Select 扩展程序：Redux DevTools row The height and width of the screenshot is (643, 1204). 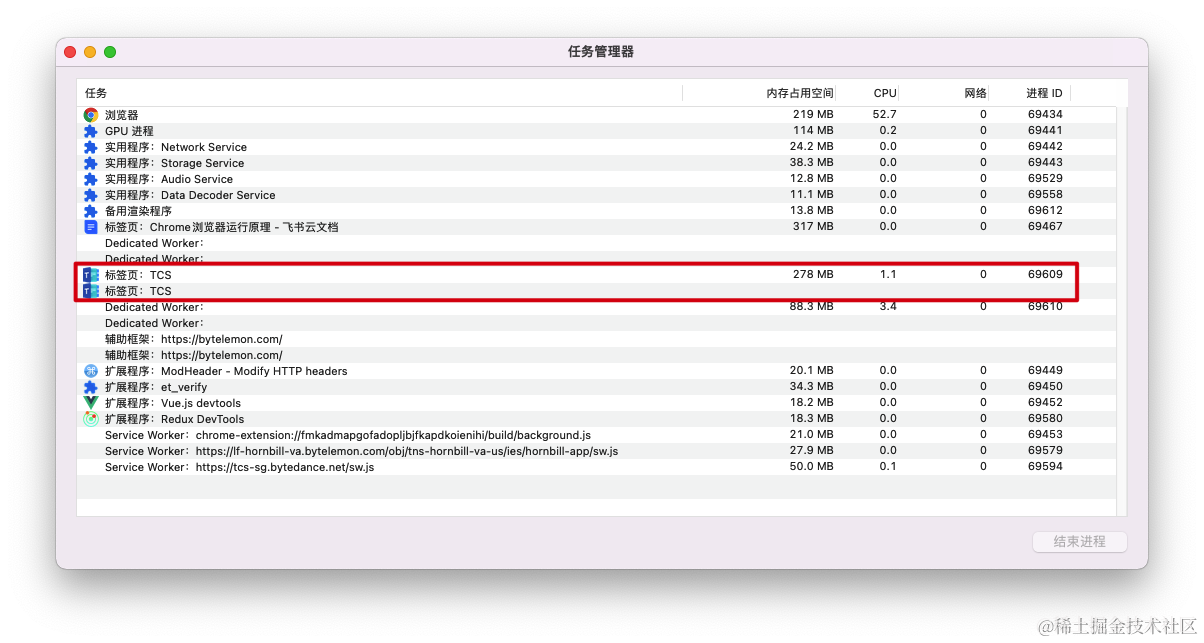pyautogui.click(x=596, y=419)
